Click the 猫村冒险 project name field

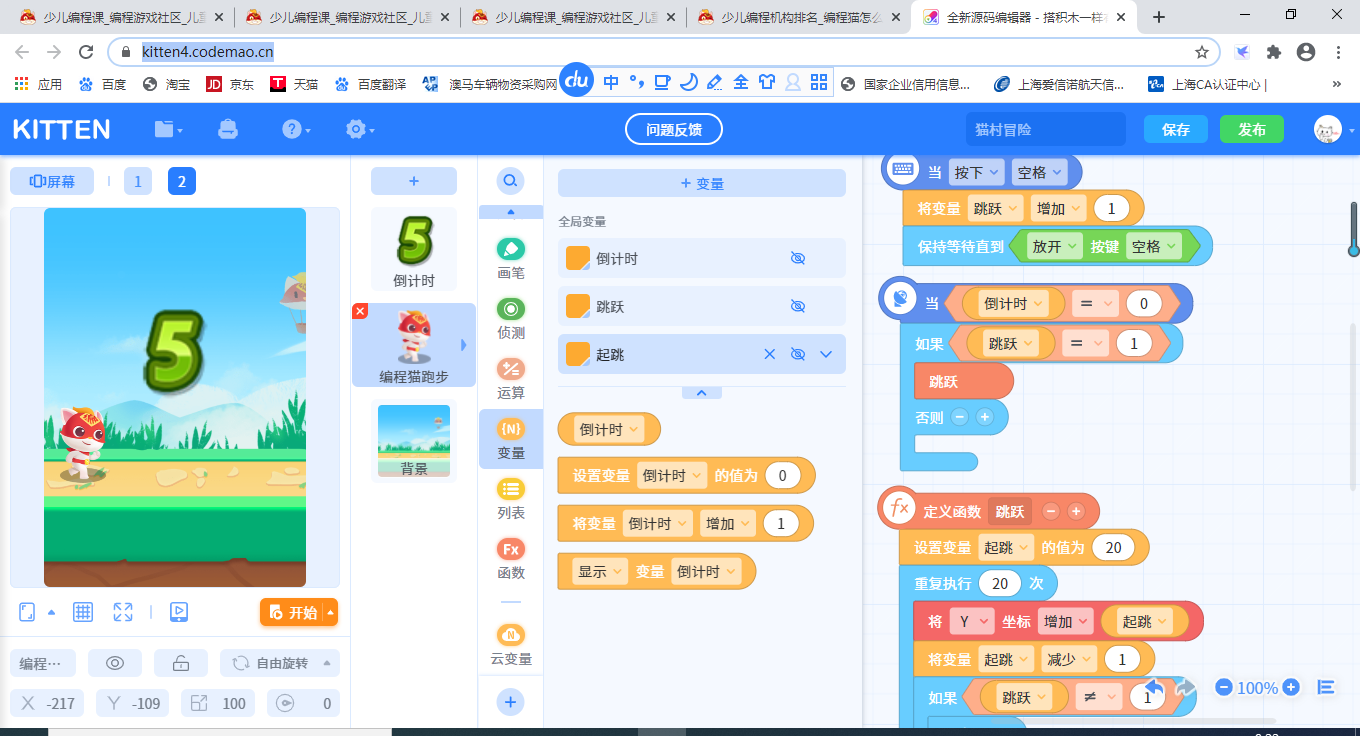(x=1046, y=129)
